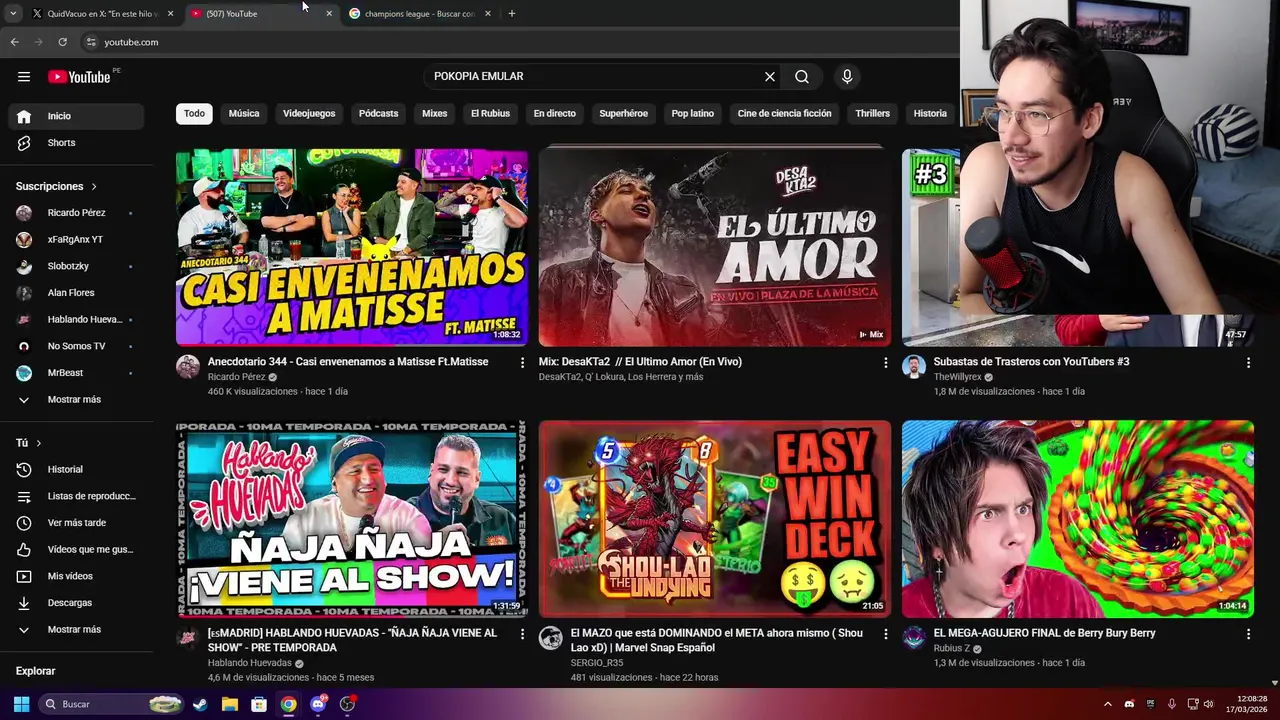Open Inicio in the sidebar
1280x720 pixels.
(76, 116)
